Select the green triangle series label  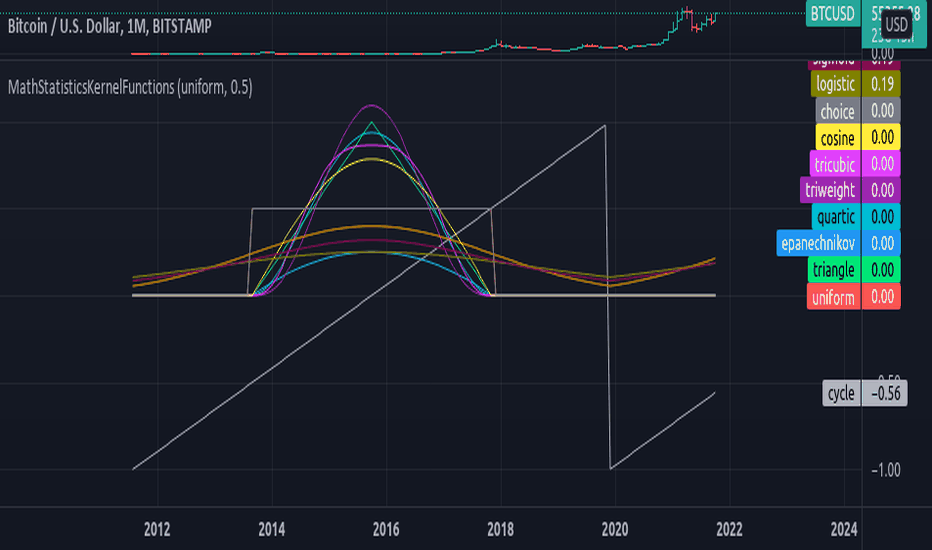[x=834, y=269]
